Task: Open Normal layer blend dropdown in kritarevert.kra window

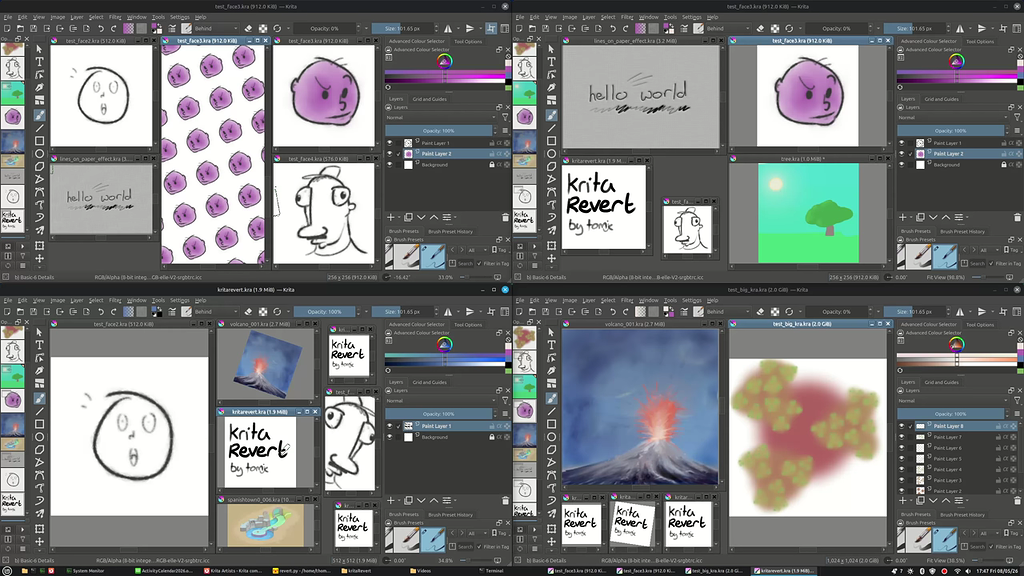Action: (x=441, y=401)
